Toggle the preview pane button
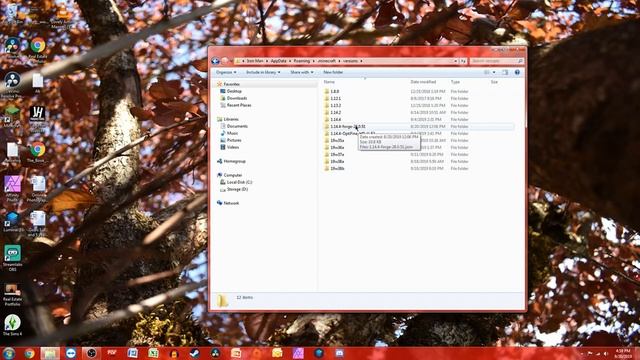 click(505, 72)
